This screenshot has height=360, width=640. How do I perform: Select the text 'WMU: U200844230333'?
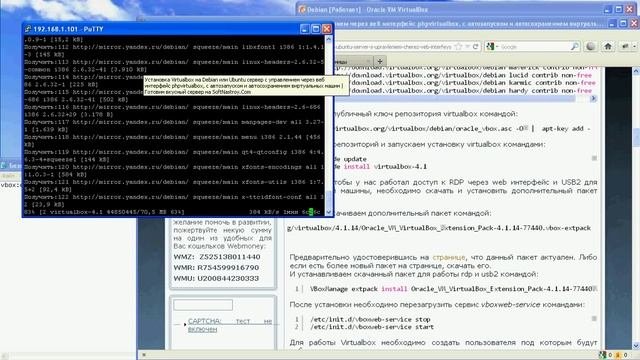(x=216, y=278)
